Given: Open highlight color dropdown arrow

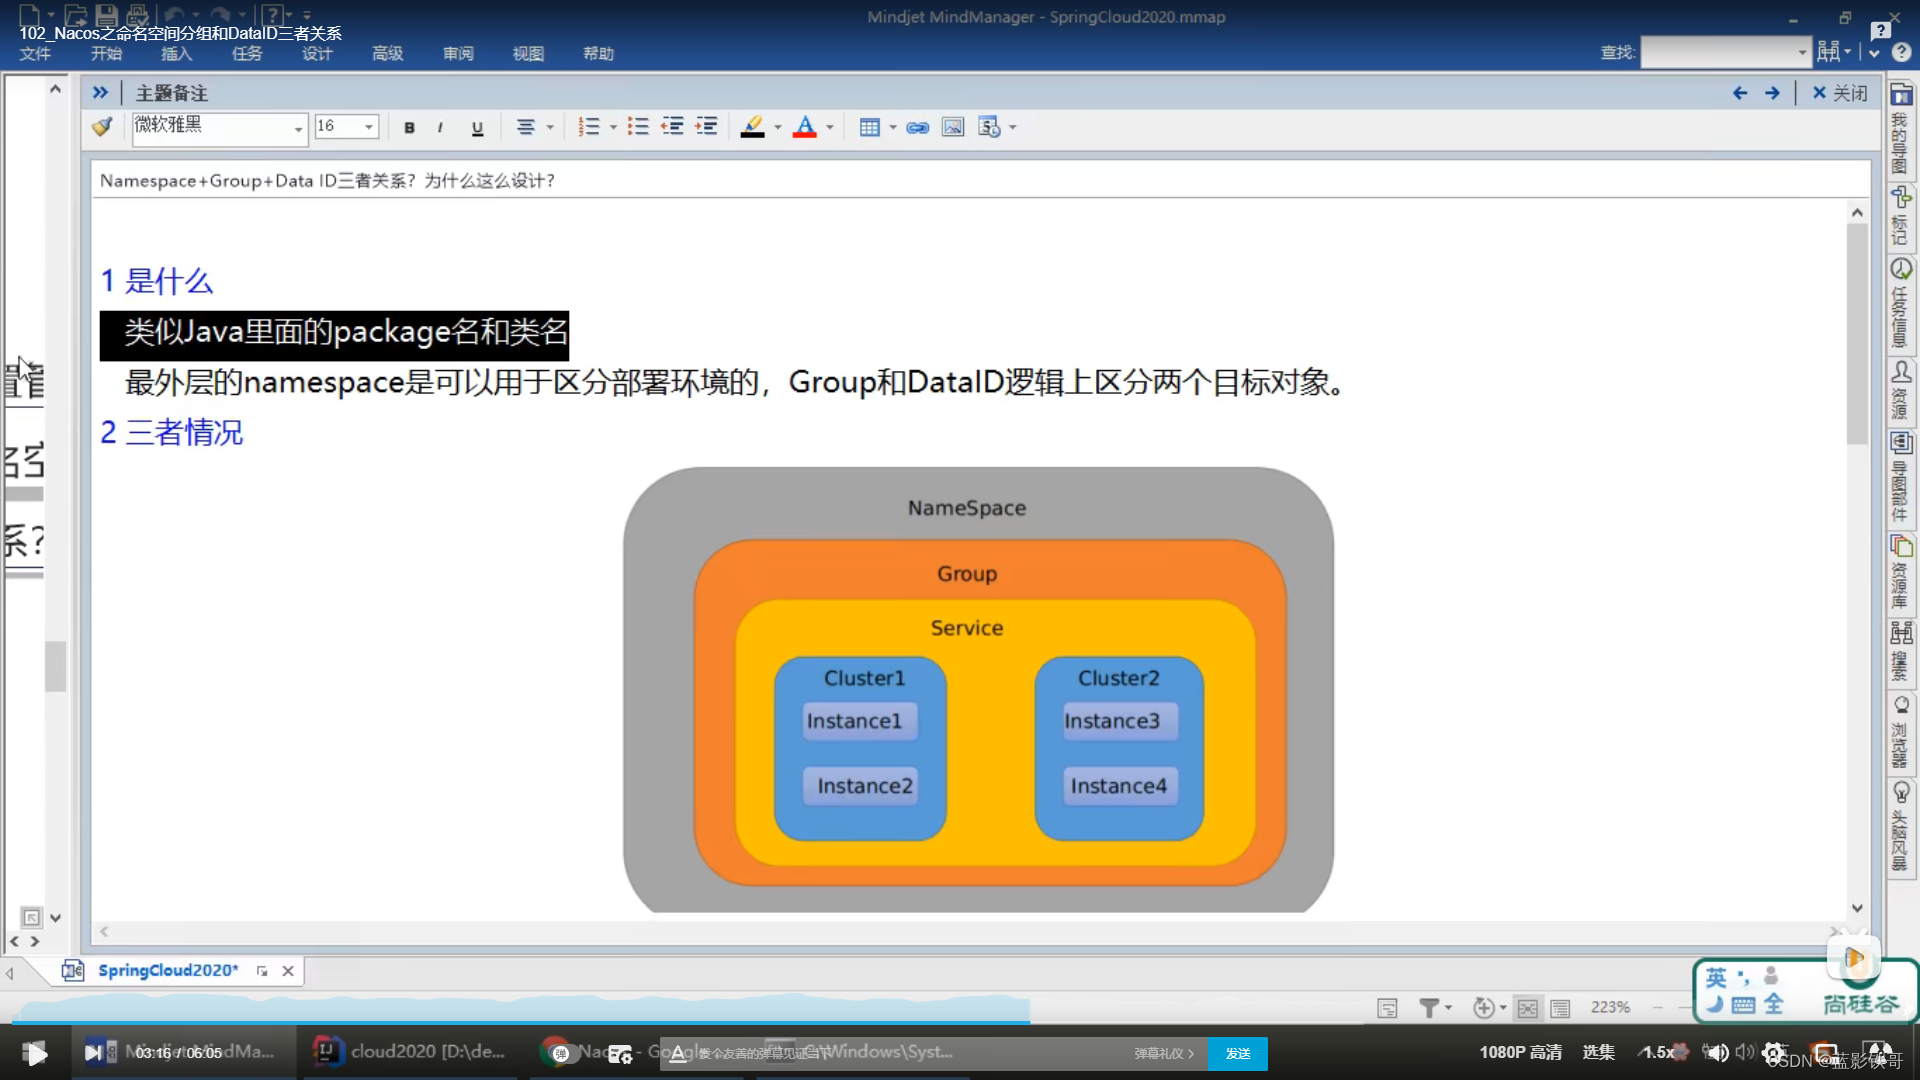Looking at the screenshot, I should (778, 127).
